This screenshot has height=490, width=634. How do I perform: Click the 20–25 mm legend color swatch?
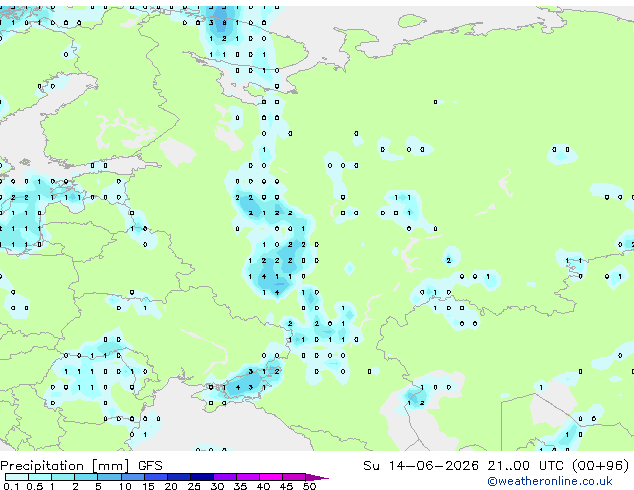179,477
